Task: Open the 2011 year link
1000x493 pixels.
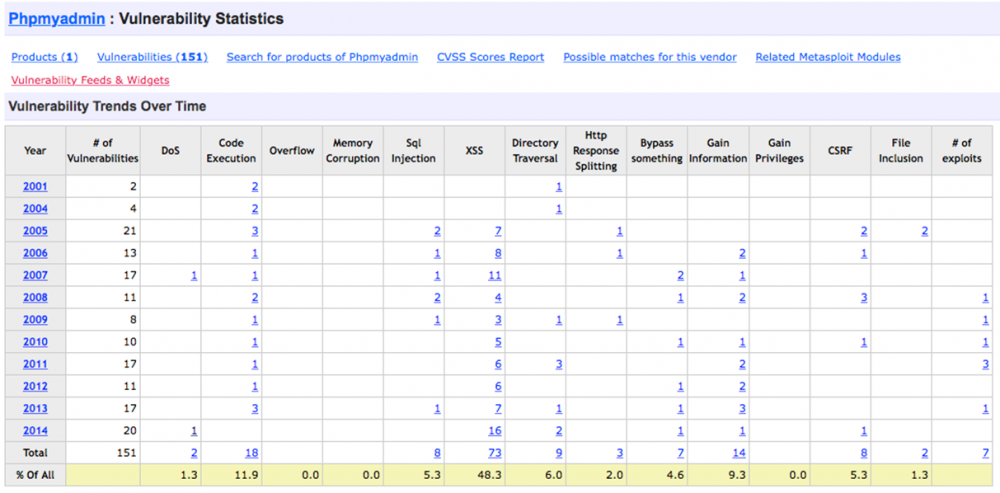Action: pos(35,364)
